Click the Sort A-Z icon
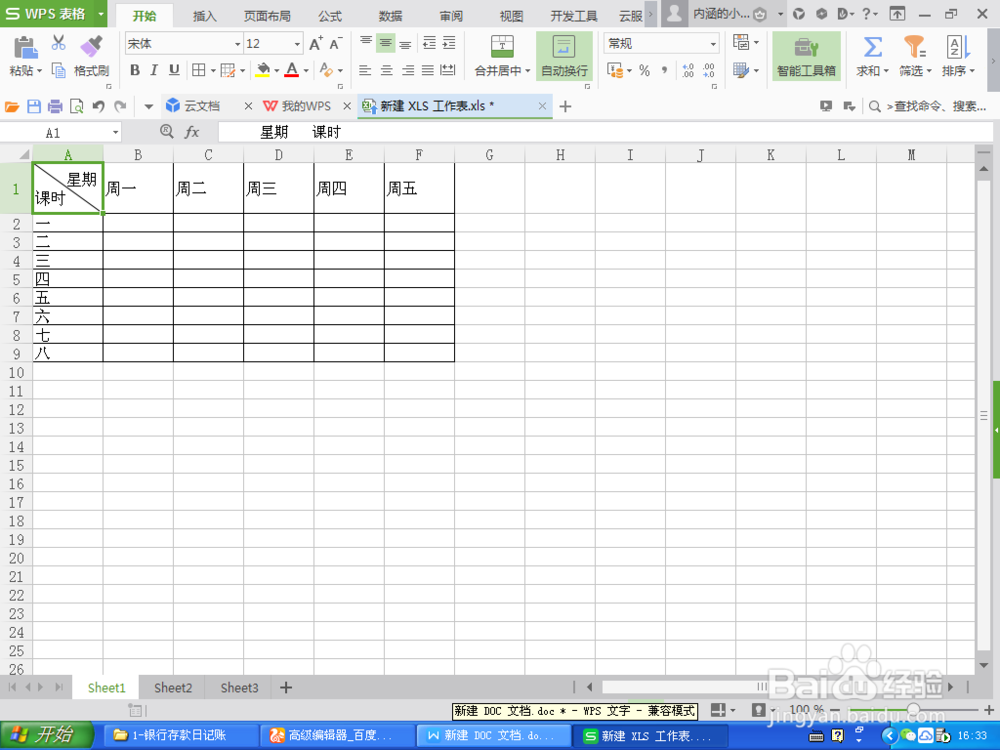 958,47
